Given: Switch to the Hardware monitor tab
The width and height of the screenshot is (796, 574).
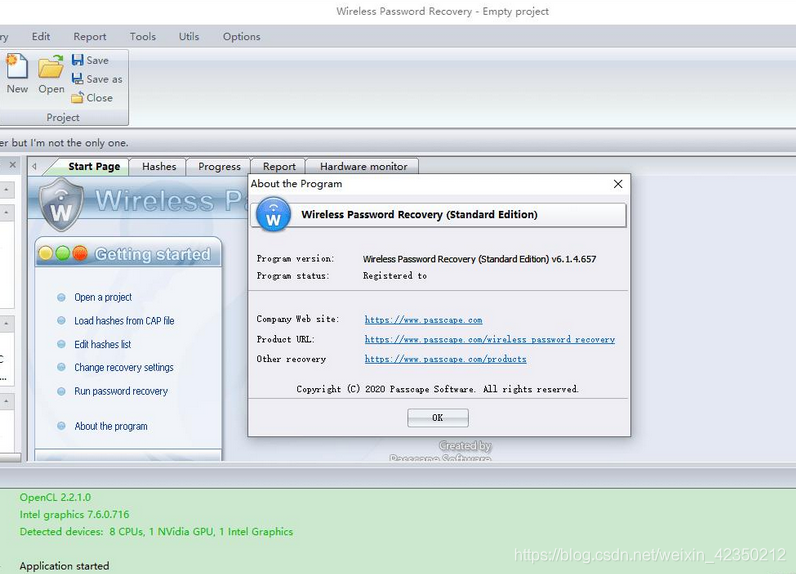Looking at the screenshot, I should [x=363, y=166].
